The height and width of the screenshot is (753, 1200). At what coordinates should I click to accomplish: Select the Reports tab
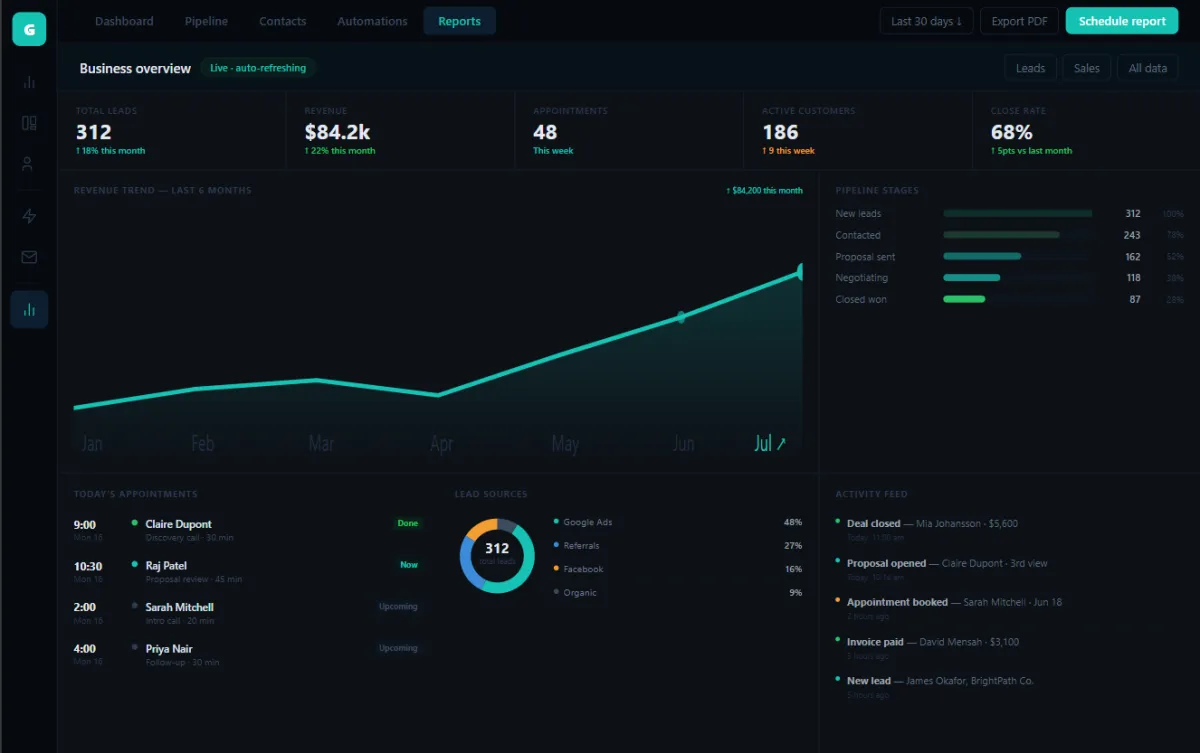coord(459,21)
